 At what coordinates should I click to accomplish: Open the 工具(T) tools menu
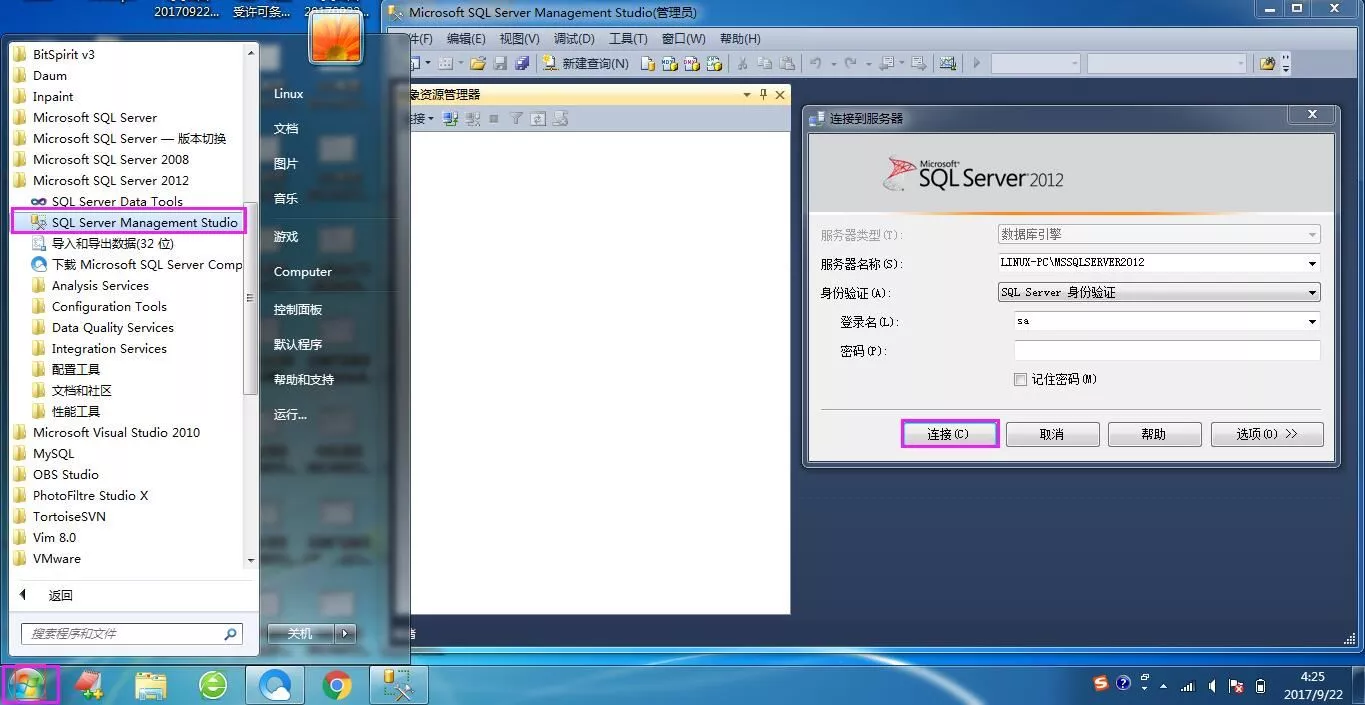(x=628, y=39)
